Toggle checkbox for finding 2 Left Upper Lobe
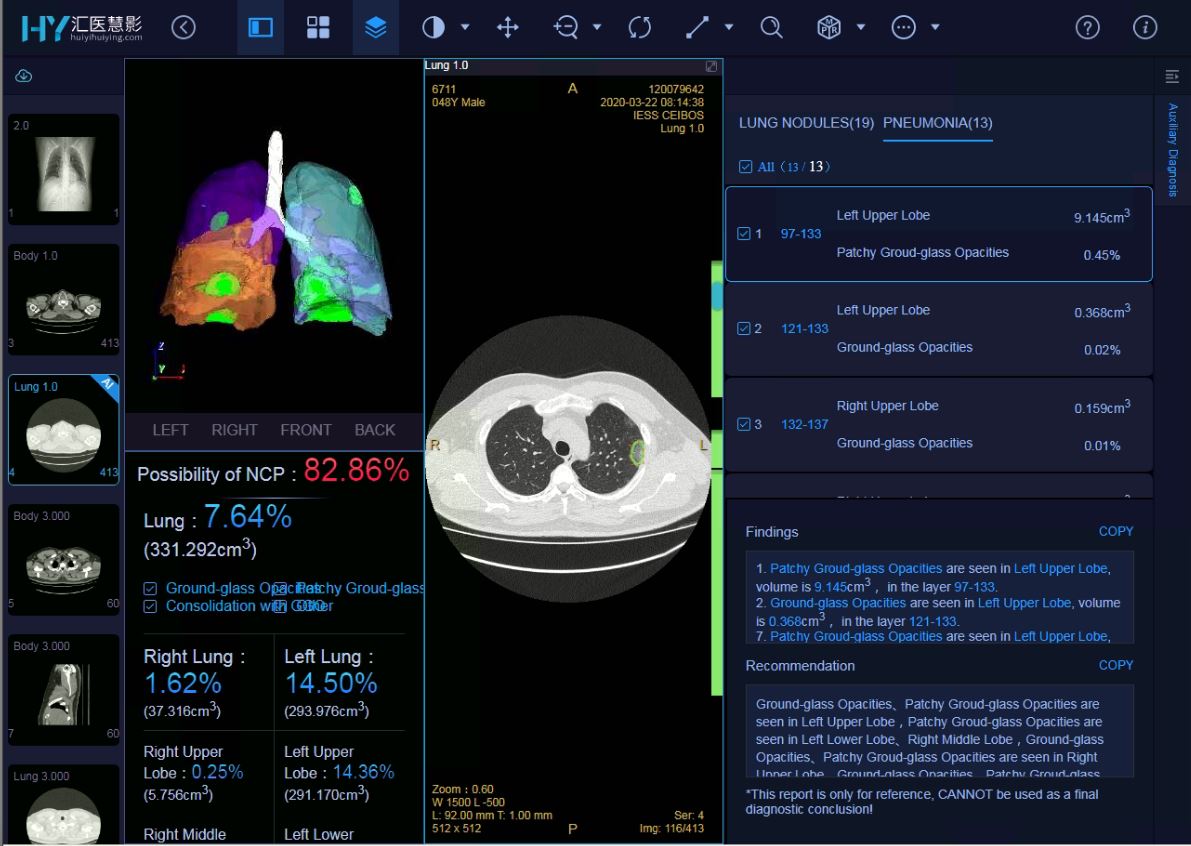1191x846 pixels. click(744, 328)
